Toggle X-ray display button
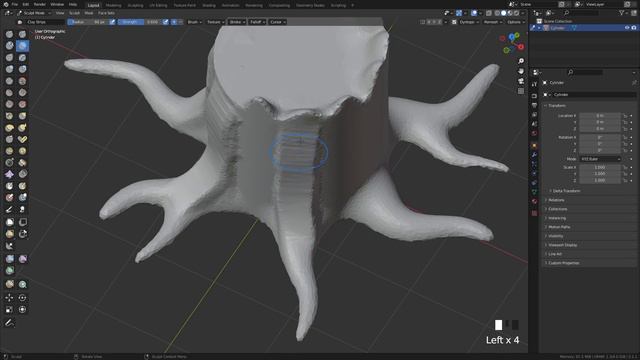 point(489,13)
